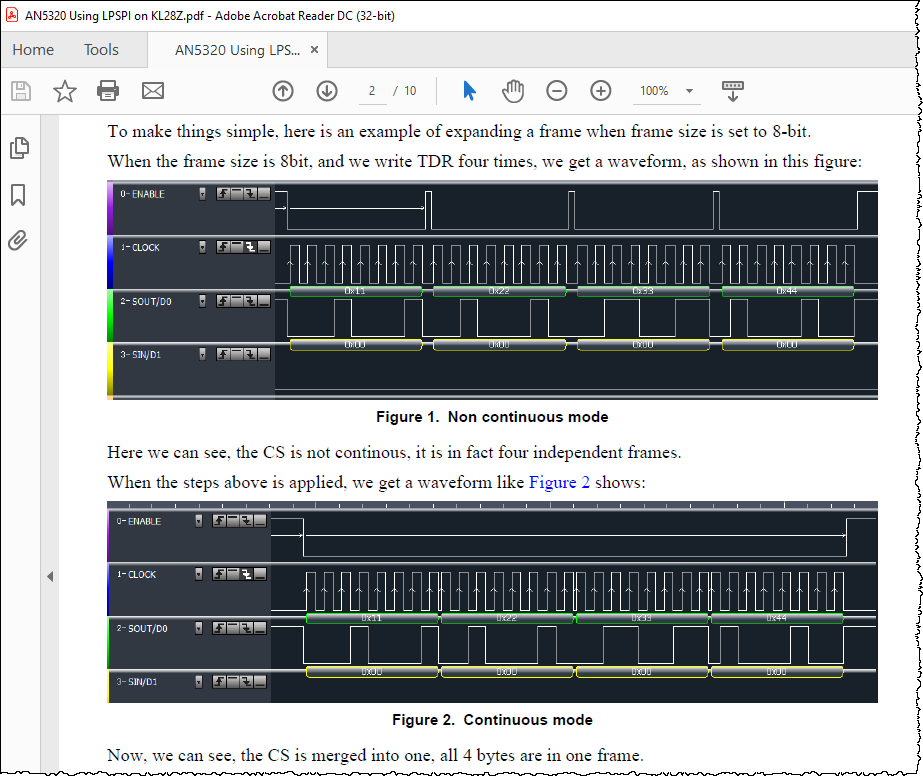
Task: Click the 1-CLOCK label in Figure 1
Action: tap(140, 248)
